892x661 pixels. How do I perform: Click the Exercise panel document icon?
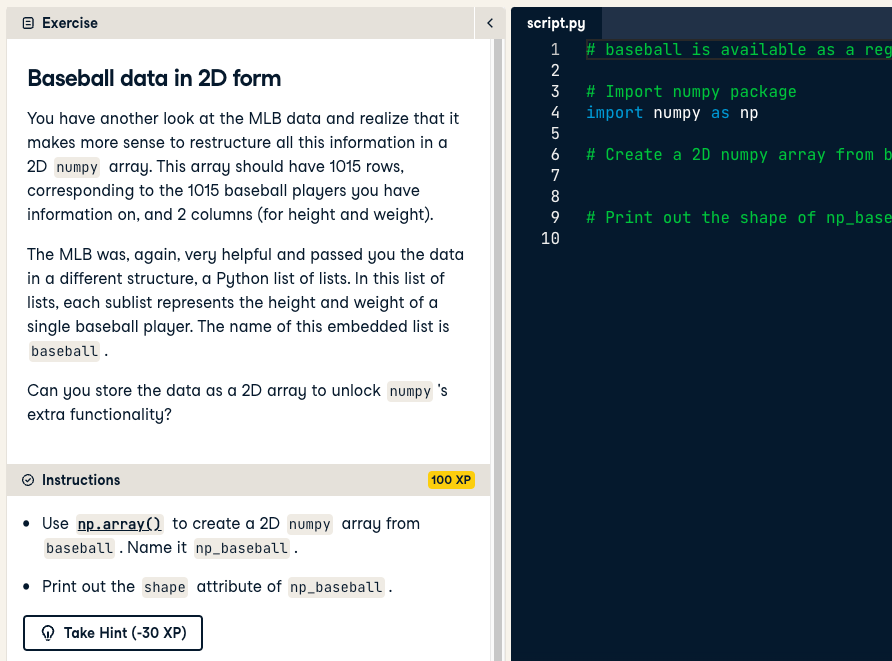[26, 22]
